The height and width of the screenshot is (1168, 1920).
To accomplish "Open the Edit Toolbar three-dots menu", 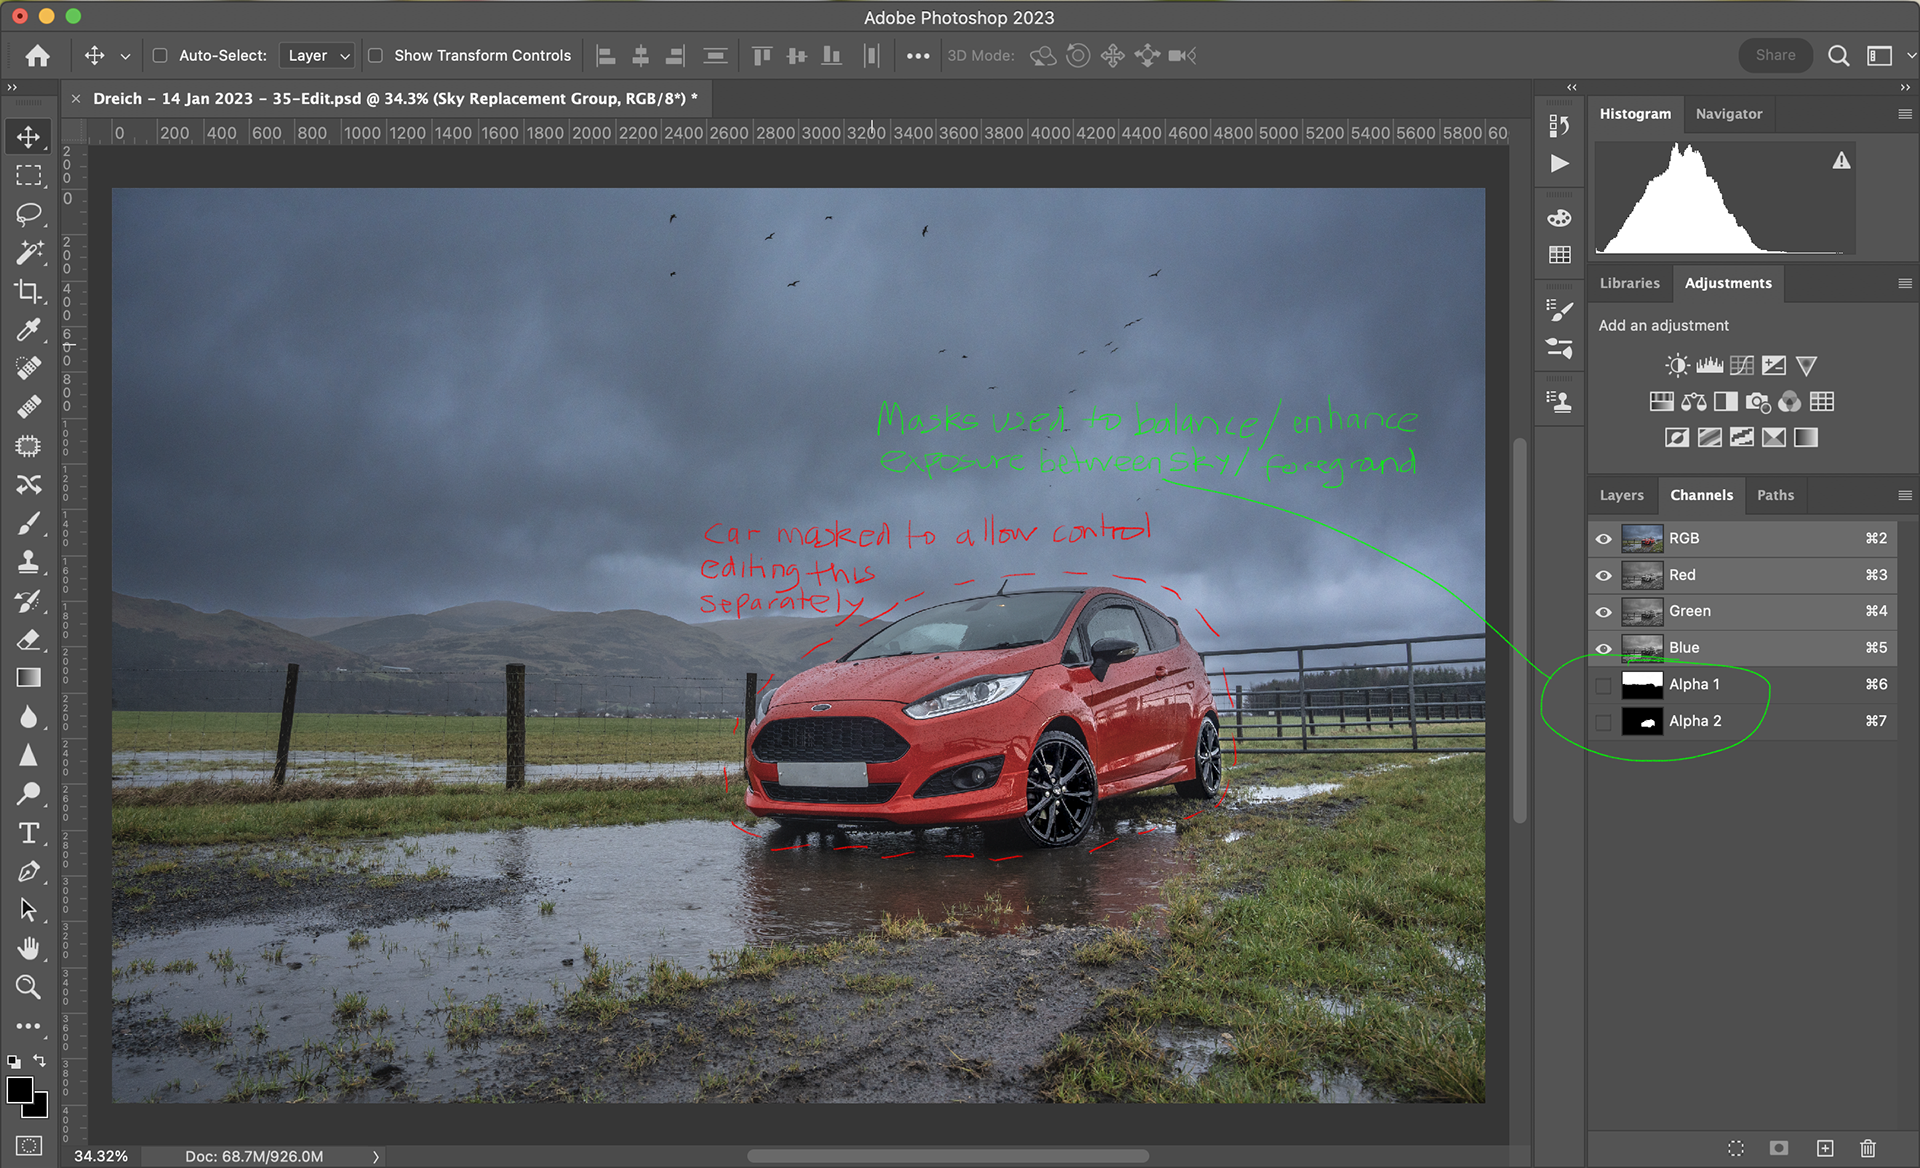I will (x=29, y=1026).
